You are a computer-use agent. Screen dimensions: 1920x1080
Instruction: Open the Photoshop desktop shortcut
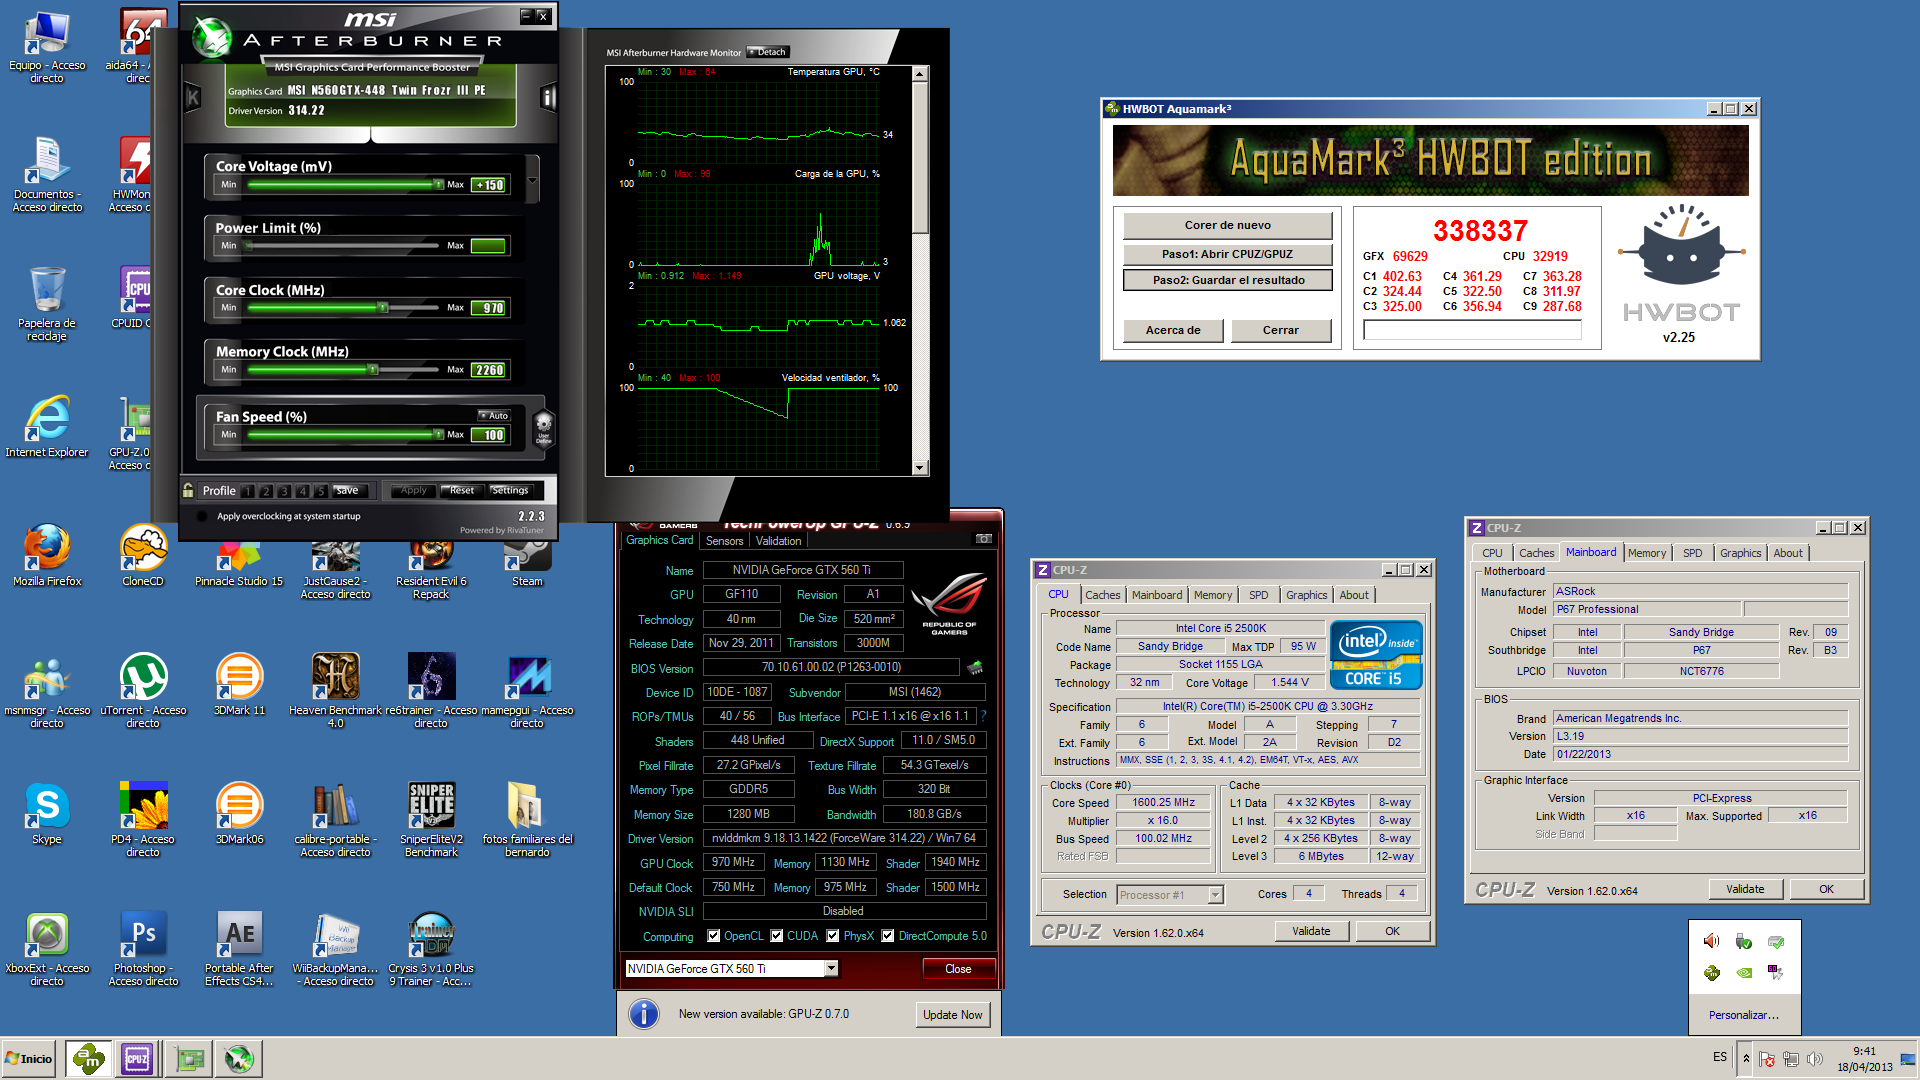coord(143,948)
